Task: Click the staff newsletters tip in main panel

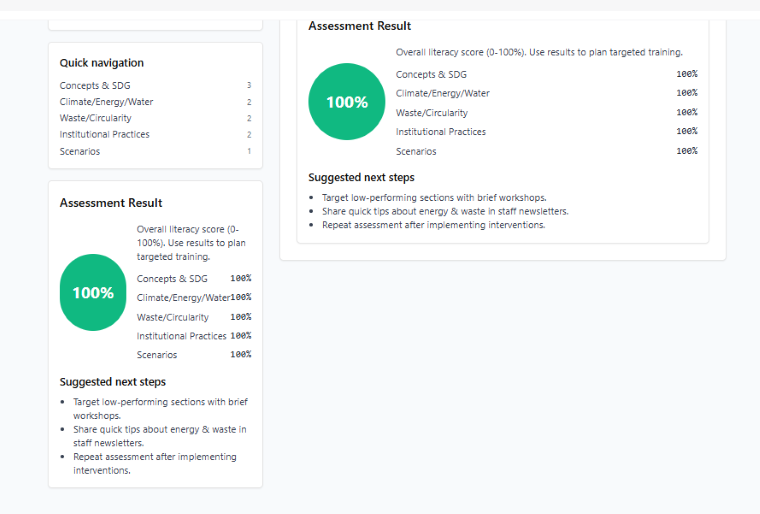Action: [x=445, y=211]
